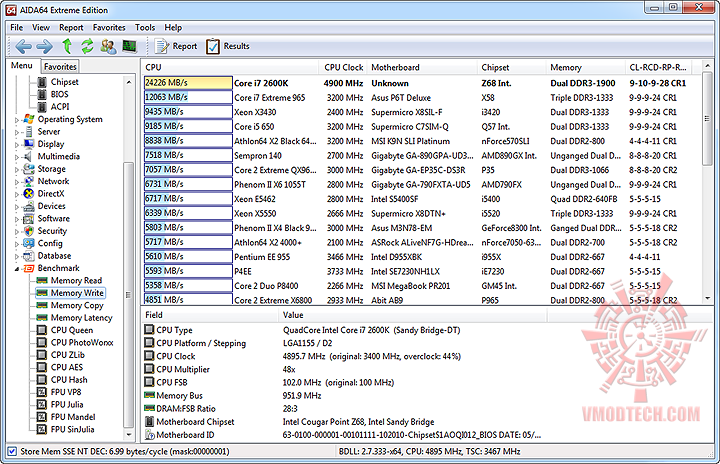Select the Chipset tree icon

pos(42,82)
